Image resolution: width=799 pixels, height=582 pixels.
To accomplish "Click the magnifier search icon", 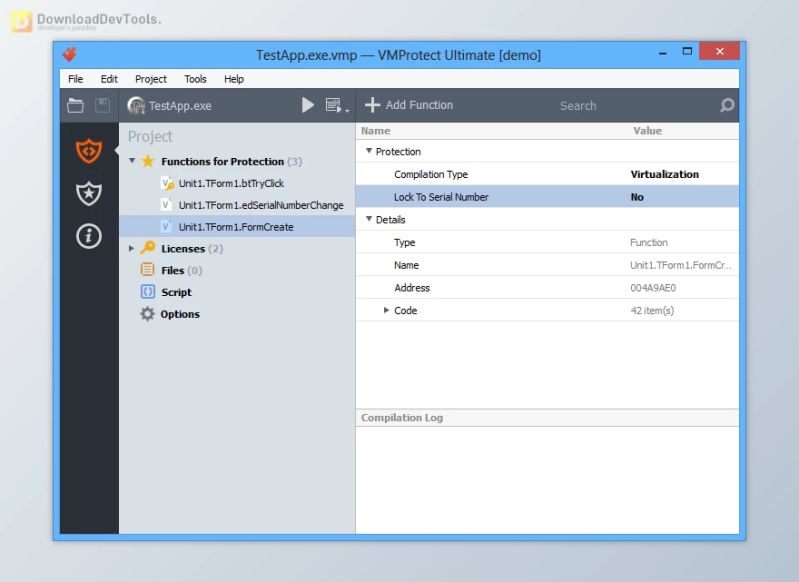I will [727, 105].
